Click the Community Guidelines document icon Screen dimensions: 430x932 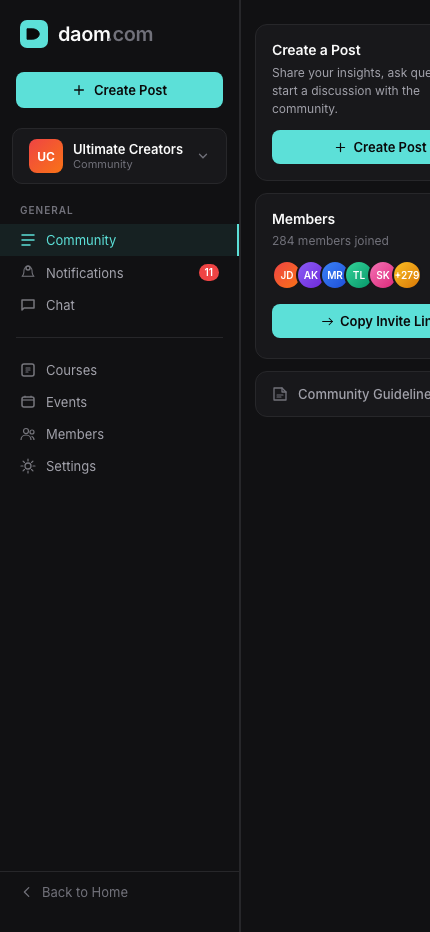(x=280, y=394)
